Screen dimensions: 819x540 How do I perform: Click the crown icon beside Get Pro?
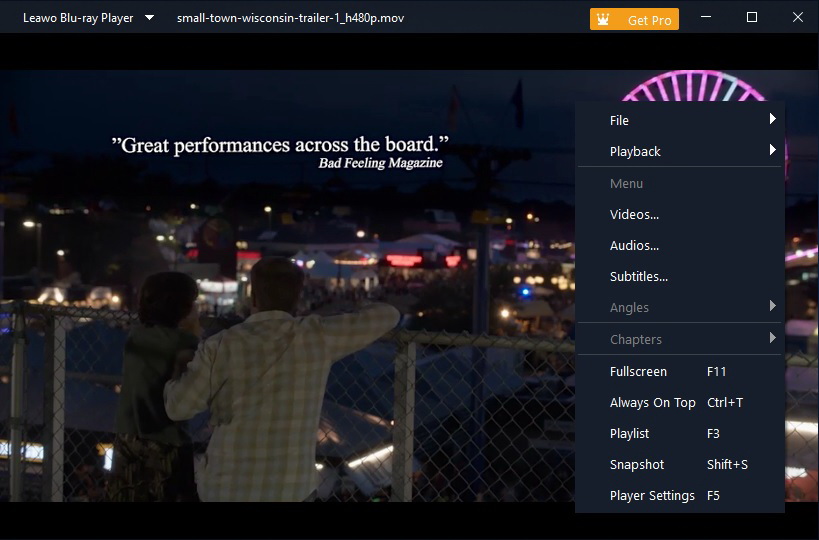(603, 19)
